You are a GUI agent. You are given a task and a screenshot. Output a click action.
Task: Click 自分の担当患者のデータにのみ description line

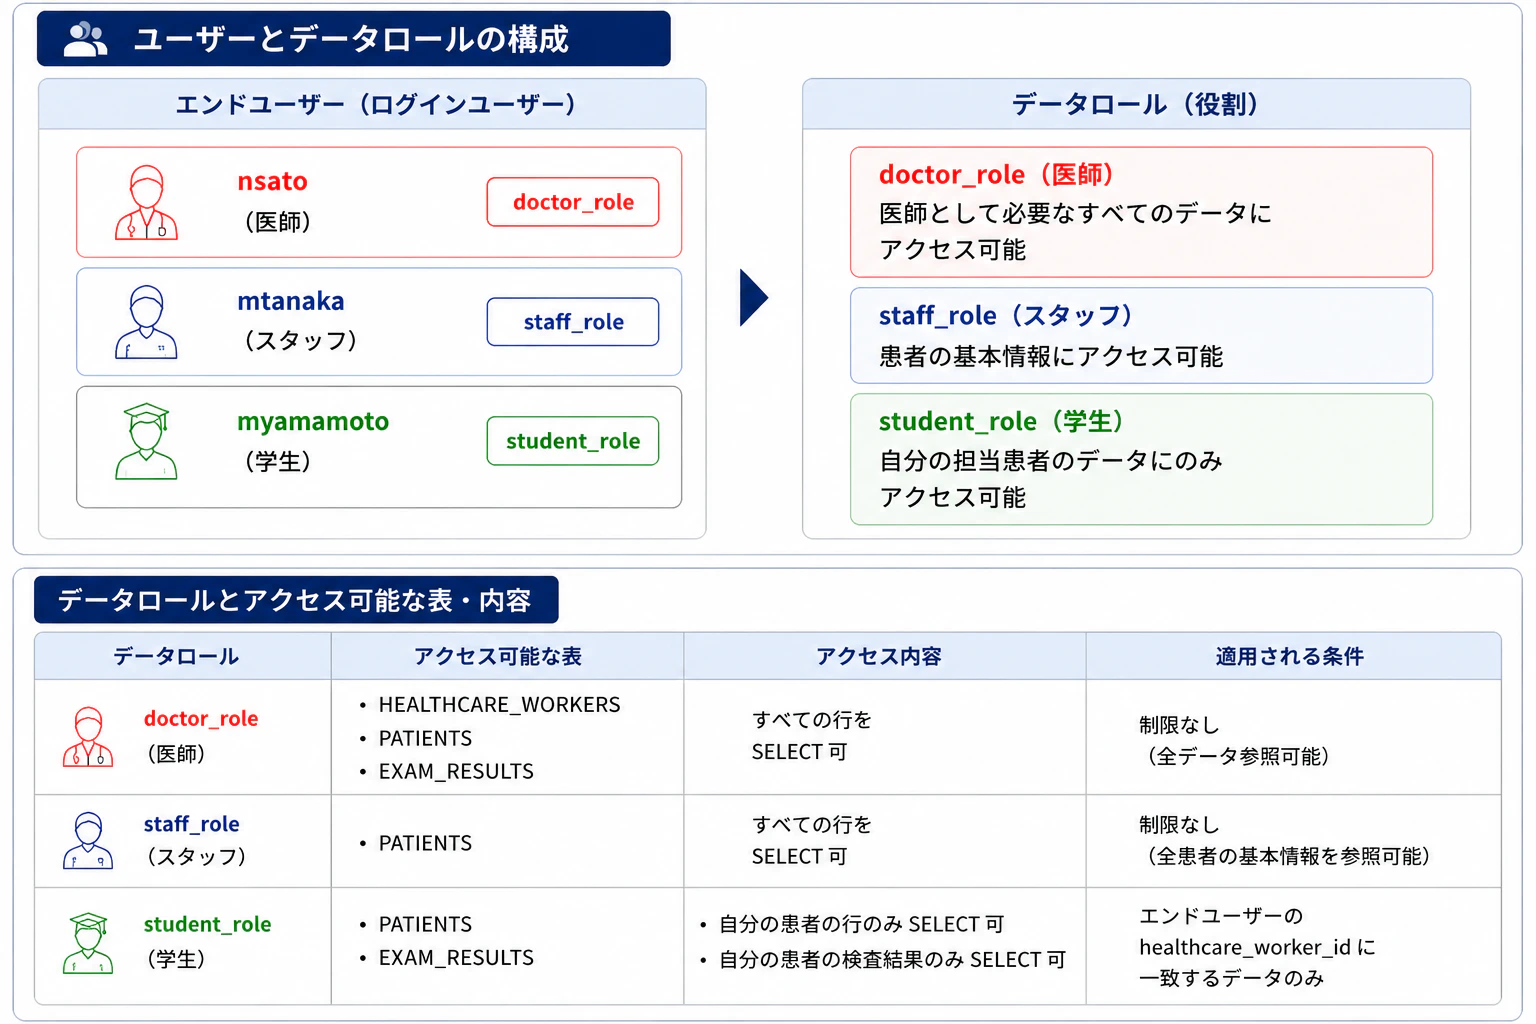pos(1051,460)
